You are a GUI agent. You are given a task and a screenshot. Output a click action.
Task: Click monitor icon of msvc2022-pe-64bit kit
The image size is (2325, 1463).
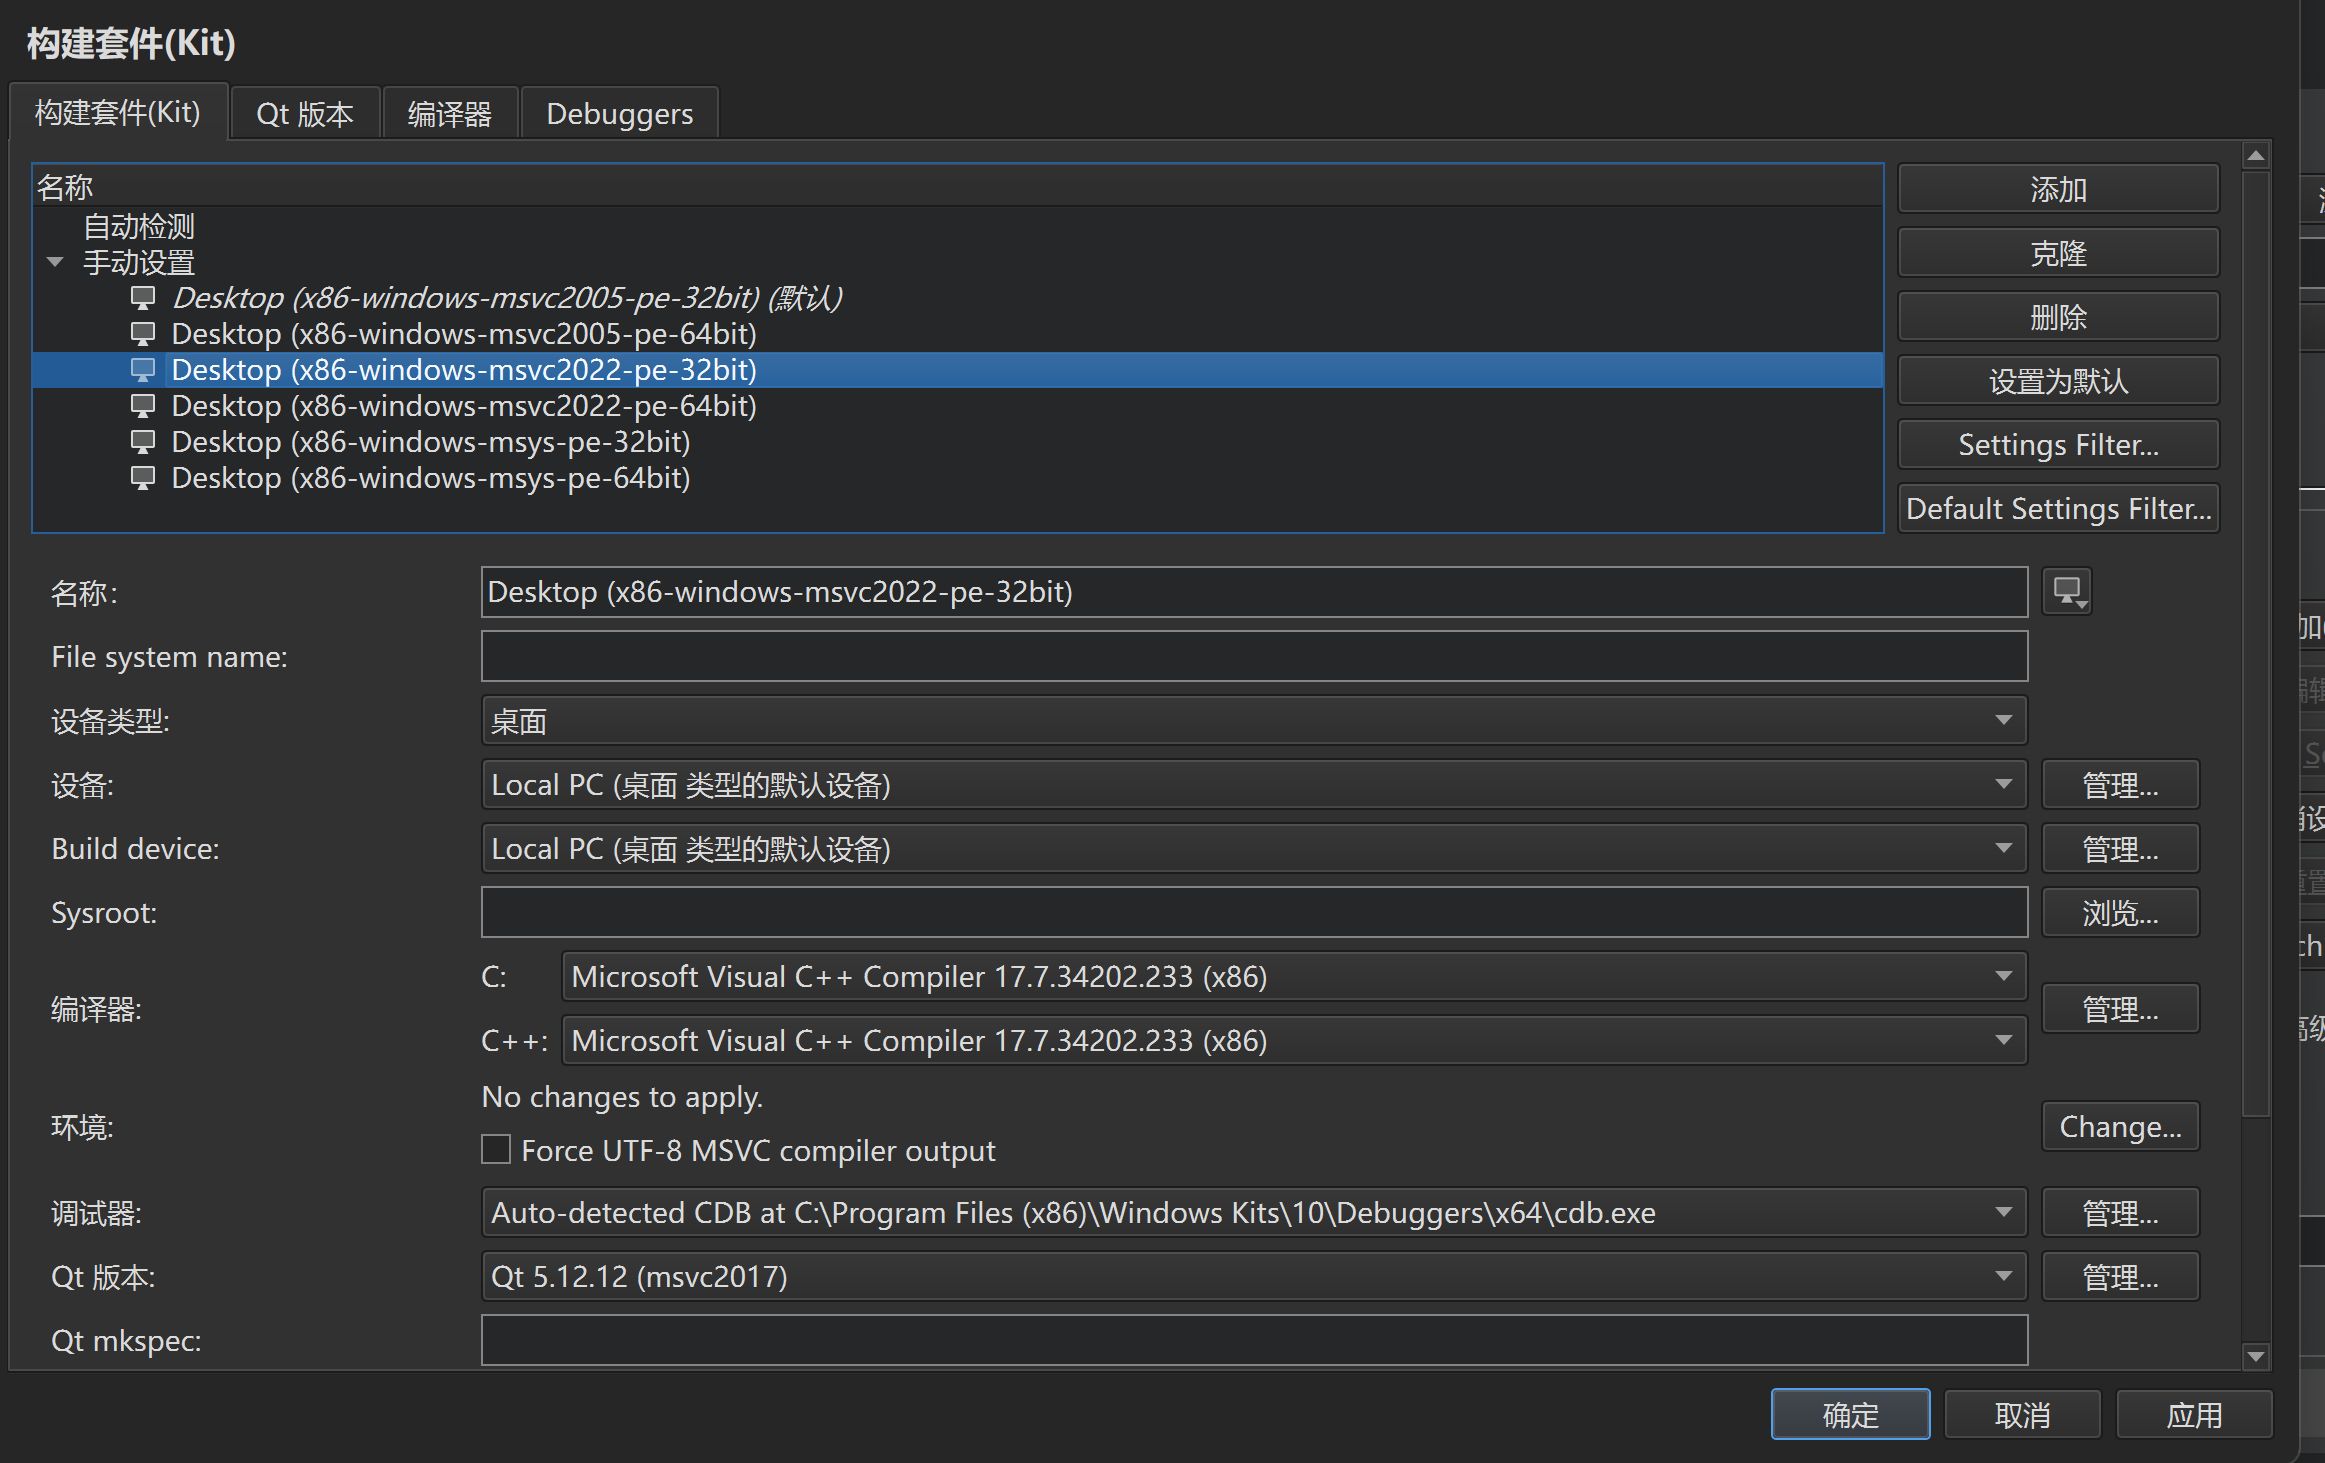[143, 406]
